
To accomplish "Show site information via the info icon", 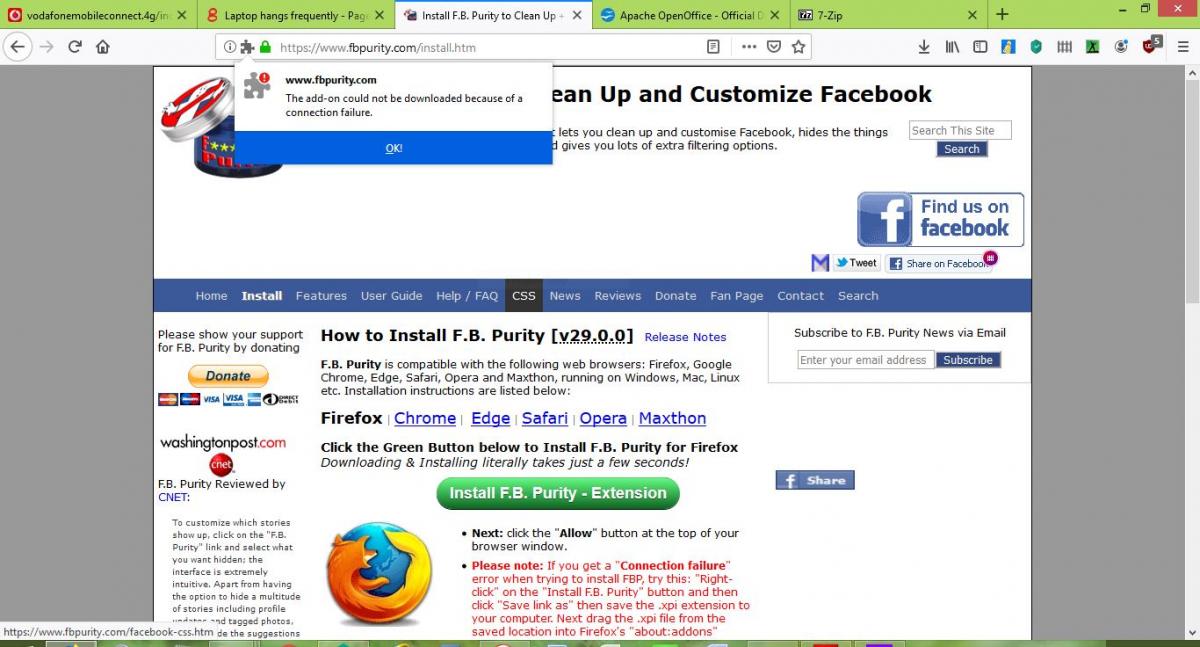I will pos(230,47).
